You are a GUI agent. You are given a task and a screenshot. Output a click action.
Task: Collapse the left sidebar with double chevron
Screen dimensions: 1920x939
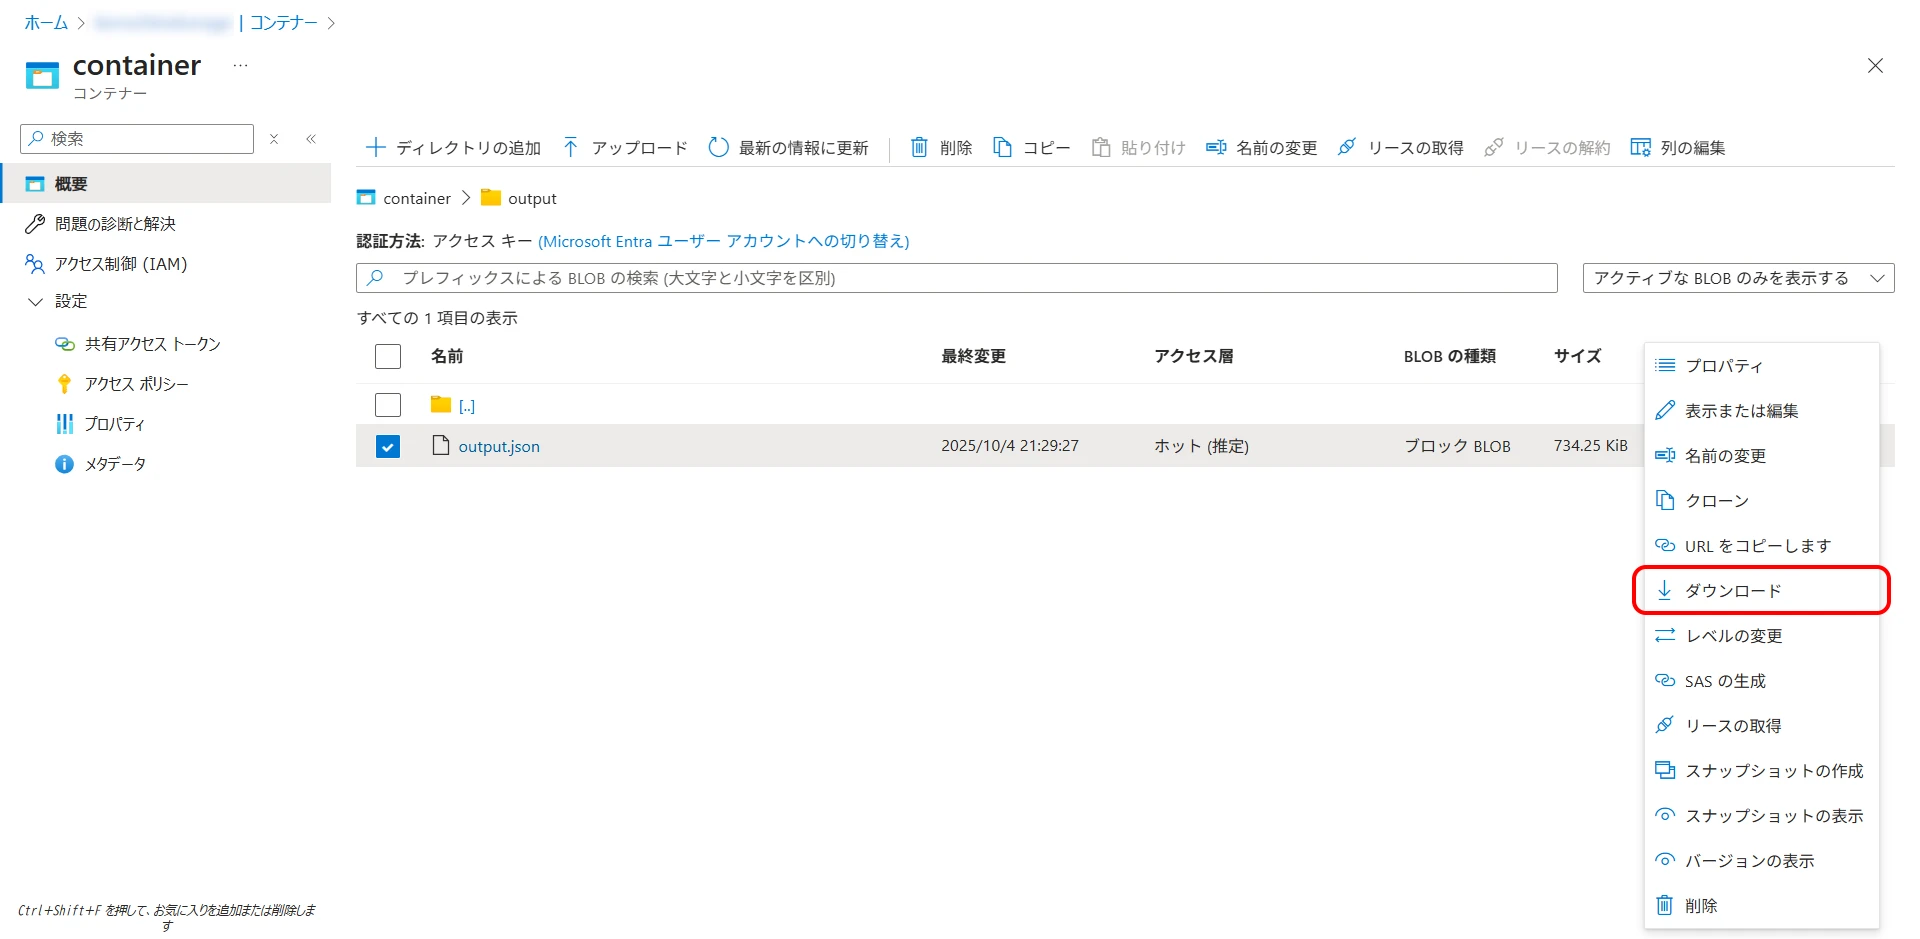pos(311,139)
